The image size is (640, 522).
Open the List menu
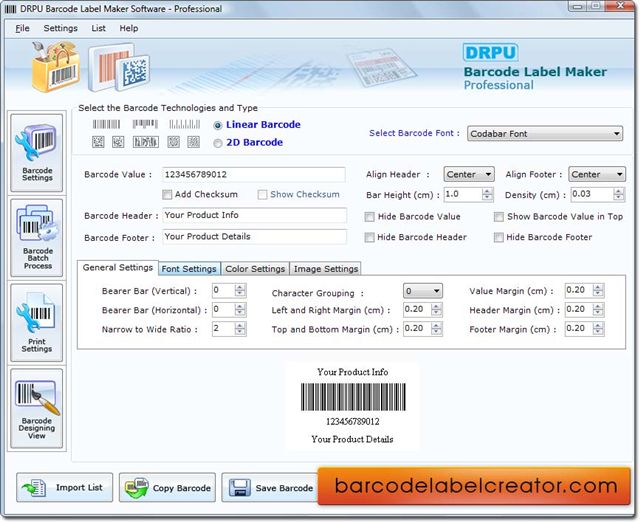tap(98, 28)
